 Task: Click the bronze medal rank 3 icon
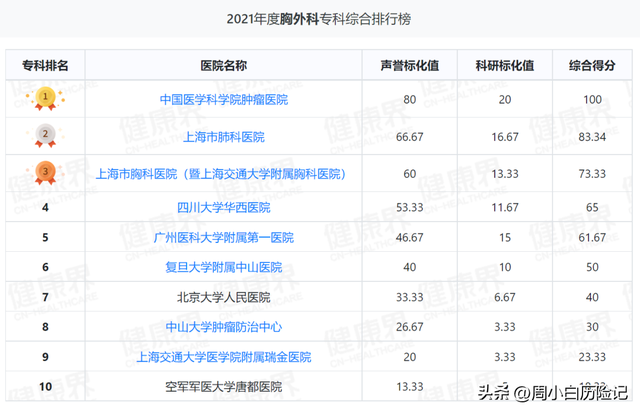click(45, 173)
